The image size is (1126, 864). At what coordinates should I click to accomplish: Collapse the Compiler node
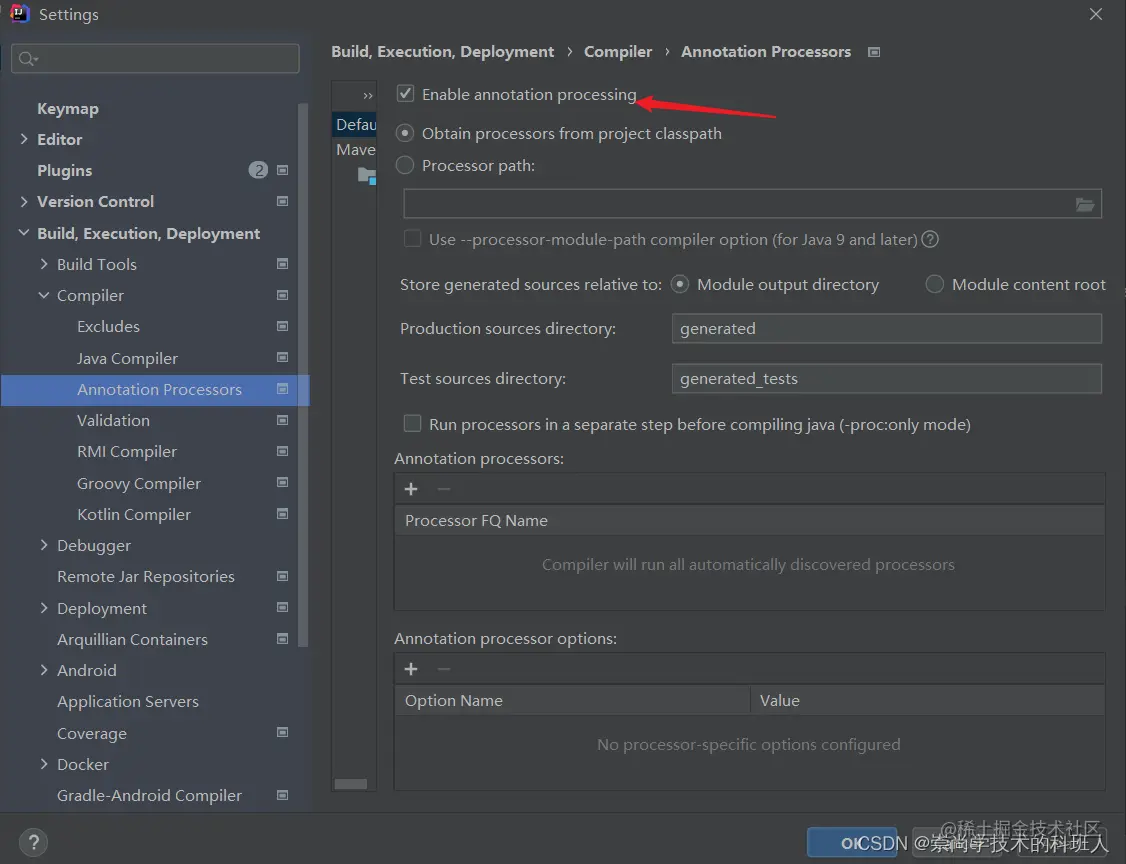click(44, 295)
